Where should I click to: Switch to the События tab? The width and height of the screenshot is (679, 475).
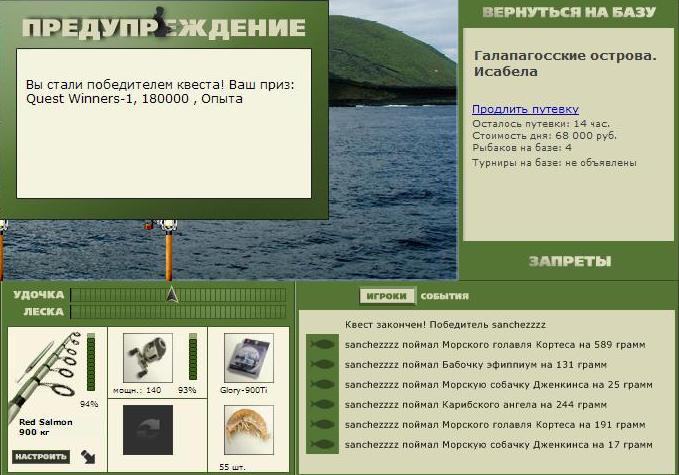click(445, 296)
